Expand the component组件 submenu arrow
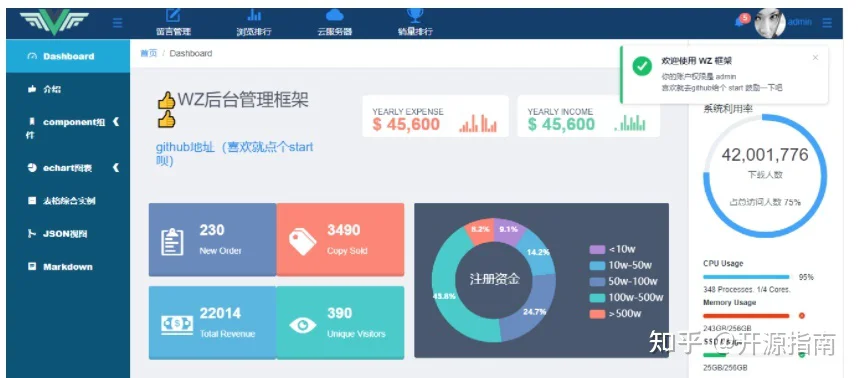The height and width of the screenshot is (378, 858). (115, 122)
